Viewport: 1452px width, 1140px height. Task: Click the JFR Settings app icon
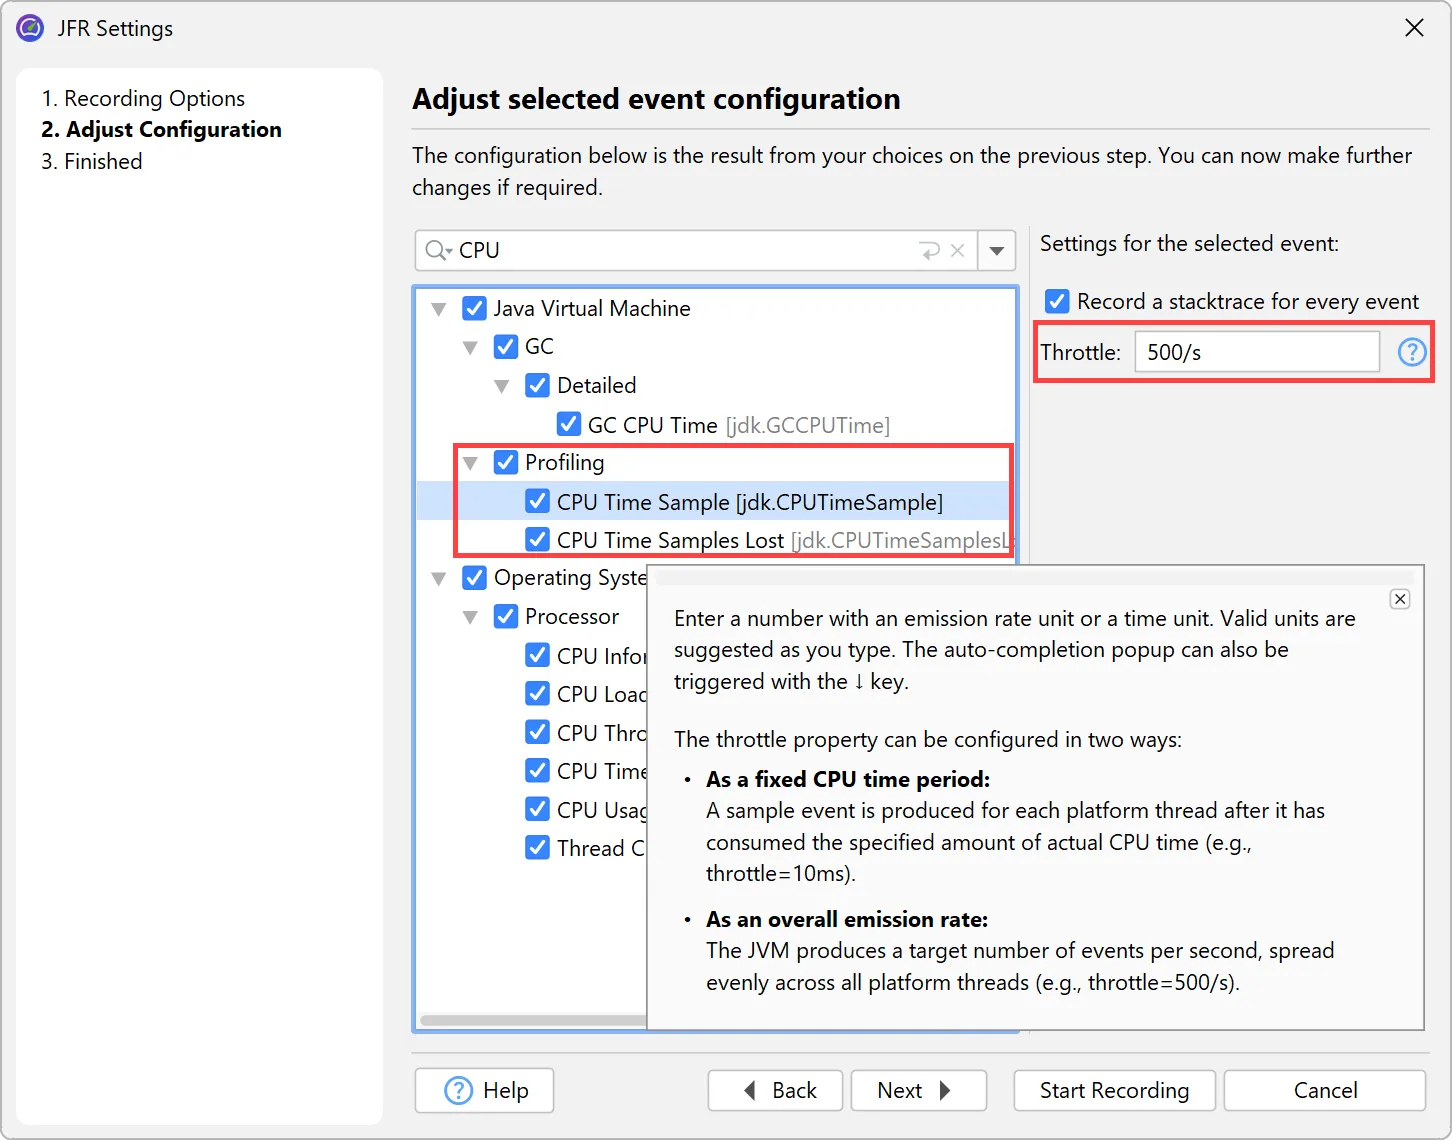pos(30,28)
